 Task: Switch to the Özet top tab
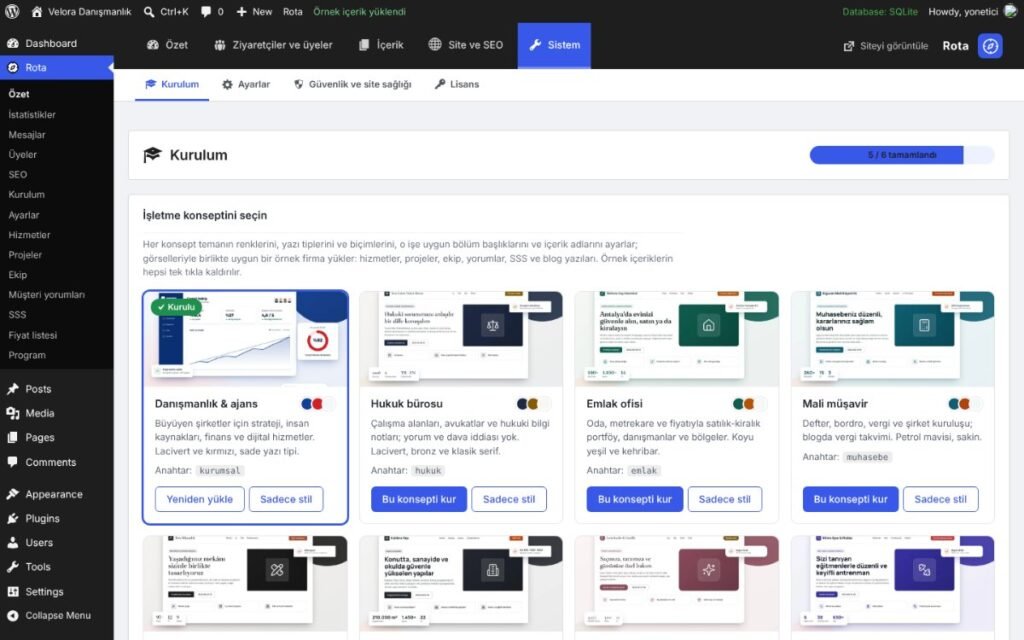(167, 45)
